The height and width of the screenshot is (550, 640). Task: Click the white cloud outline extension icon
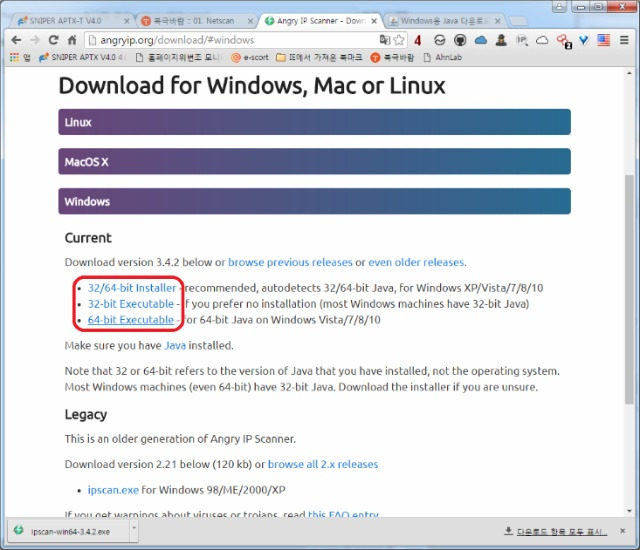[542, 40]
